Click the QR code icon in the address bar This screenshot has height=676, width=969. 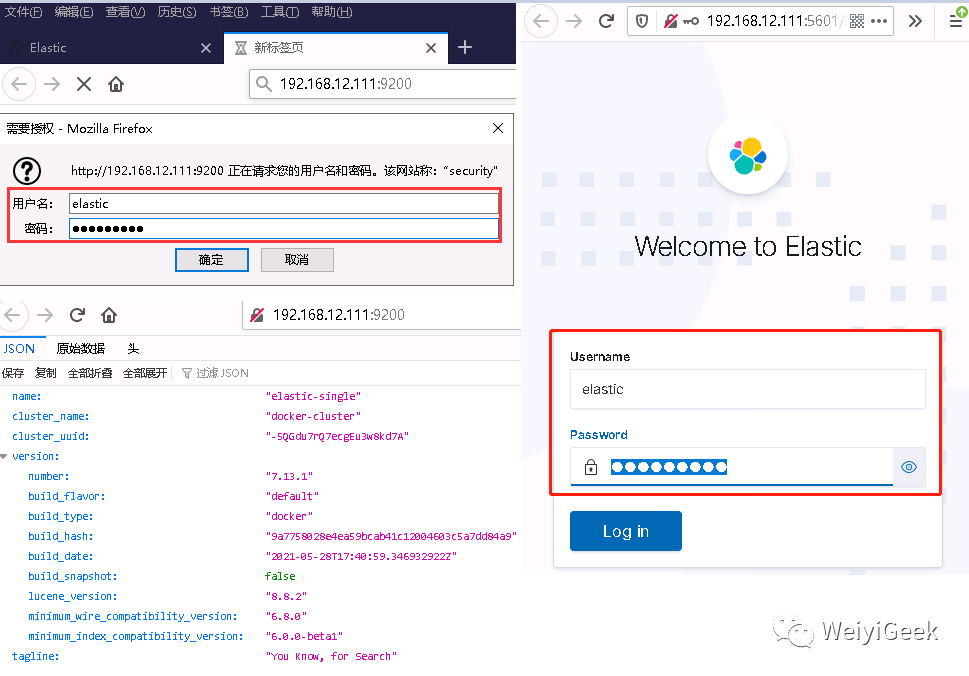tap(857, 21)
